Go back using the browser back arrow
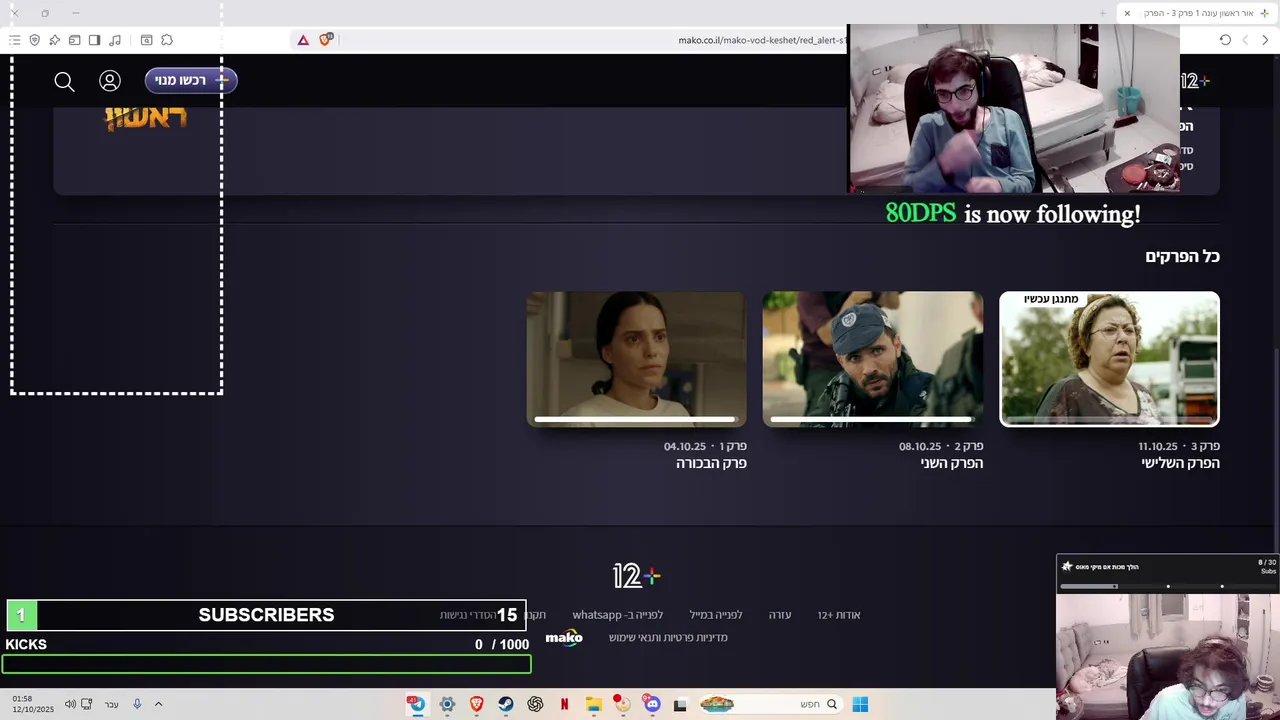Image resolution: width=1280 pixels, height=720 pixels. (1265, 40)
